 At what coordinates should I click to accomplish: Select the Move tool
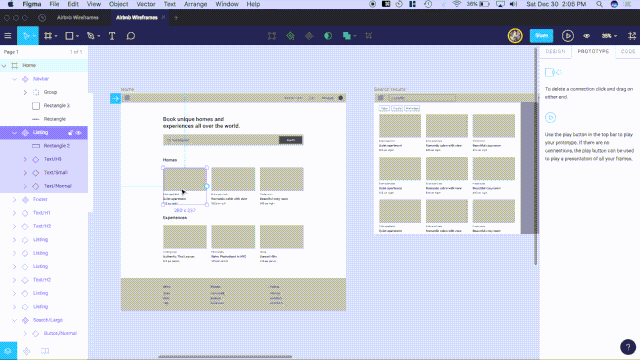point(26,36)
